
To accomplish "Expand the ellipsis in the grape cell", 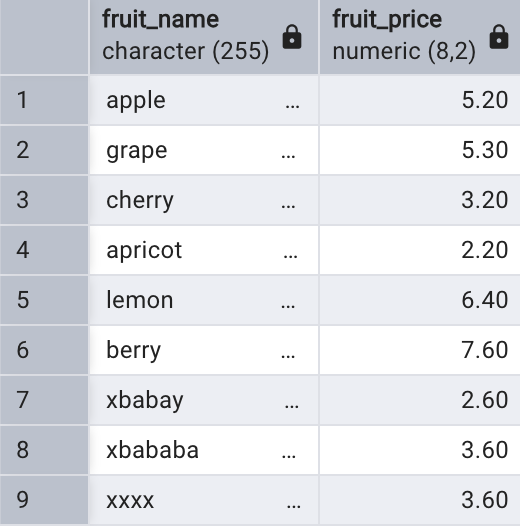I will [x=288, y=157].
